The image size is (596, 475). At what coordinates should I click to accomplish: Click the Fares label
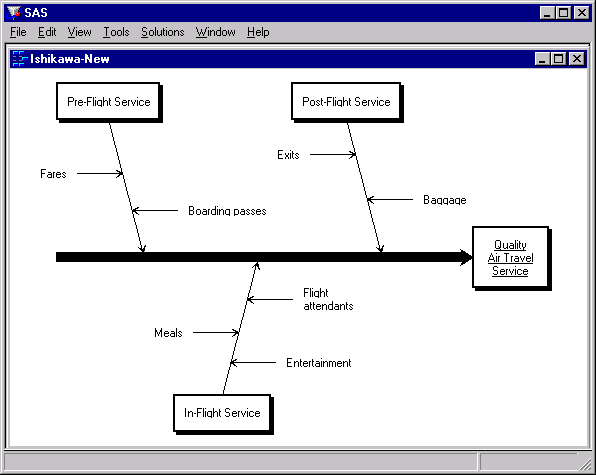(x=53, y=174)
